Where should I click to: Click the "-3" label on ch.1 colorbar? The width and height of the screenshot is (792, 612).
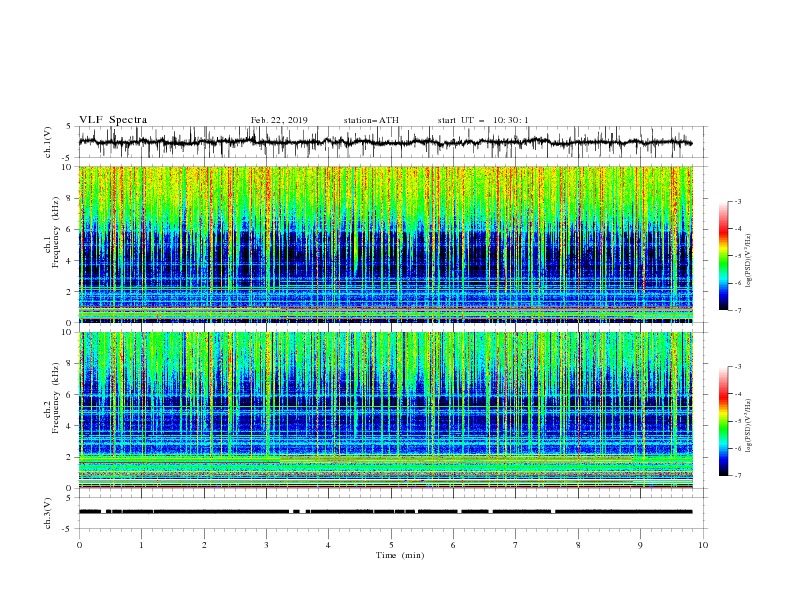click(x=737, y=201)
